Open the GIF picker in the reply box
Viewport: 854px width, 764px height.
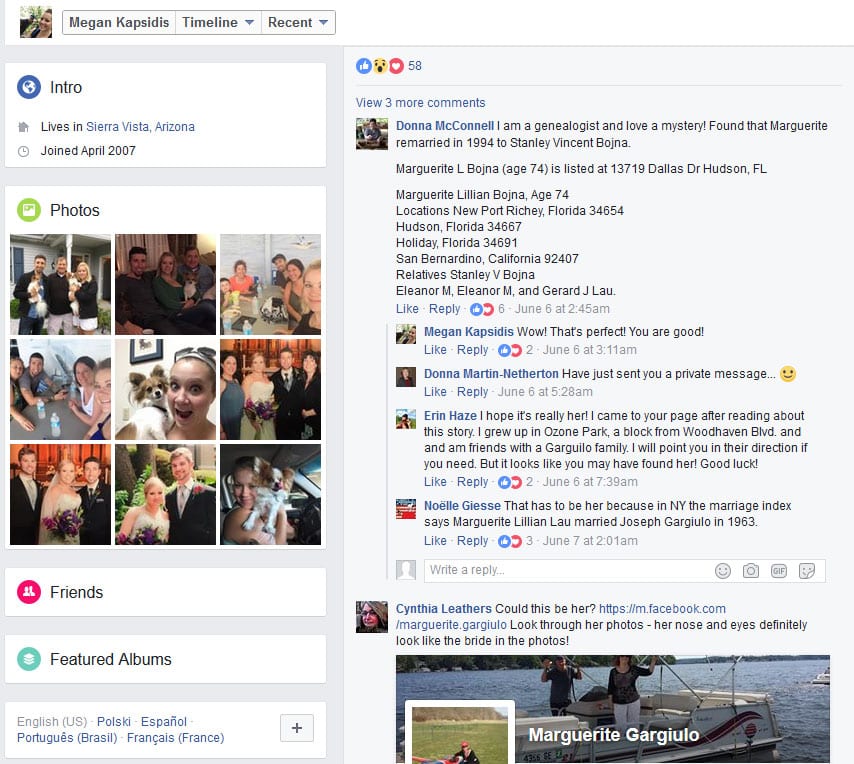tap(779, 570)
